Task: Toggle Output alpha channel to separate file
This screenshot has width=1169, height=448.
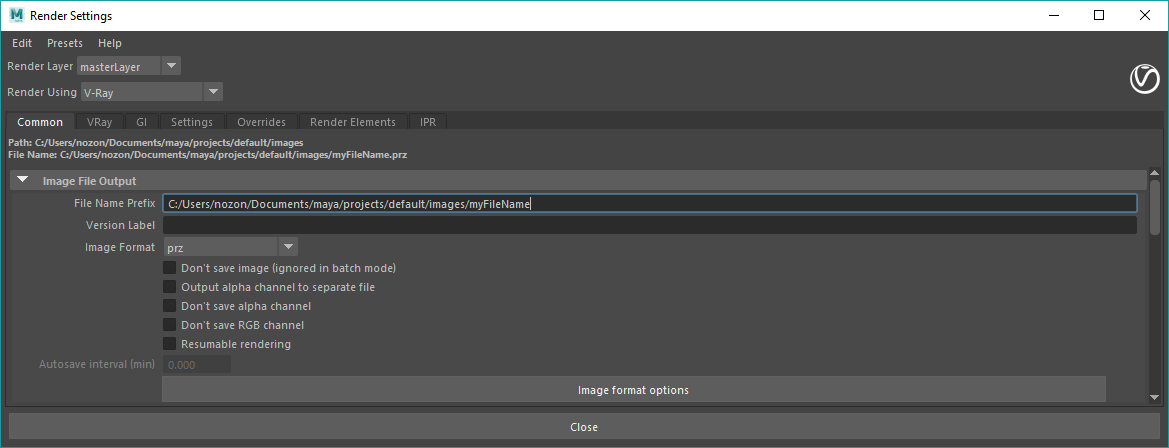Action: coord(169,287)
